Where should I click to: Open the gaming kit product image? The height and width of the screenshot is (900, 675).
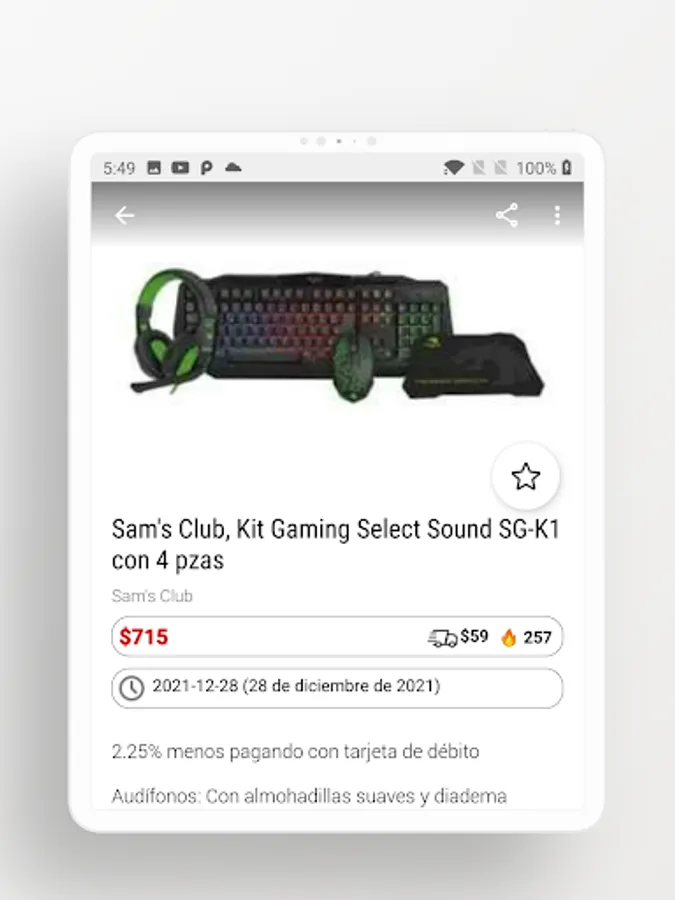(x=337, y=336)
